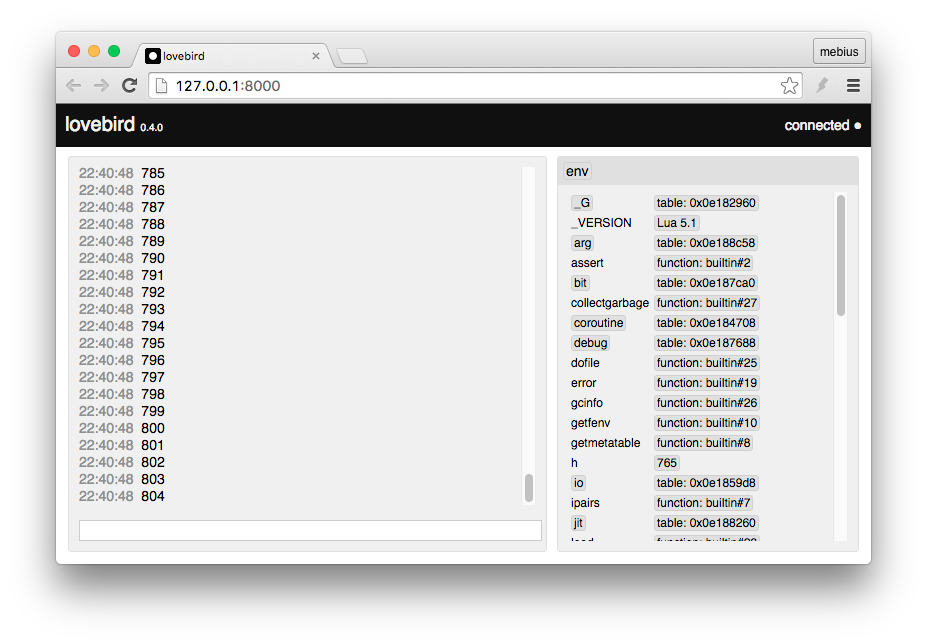Image resolution: width=927 pixels, height=644 pixels.
Task: Reload the page with the refresh icon
Action: pos(129,86)
